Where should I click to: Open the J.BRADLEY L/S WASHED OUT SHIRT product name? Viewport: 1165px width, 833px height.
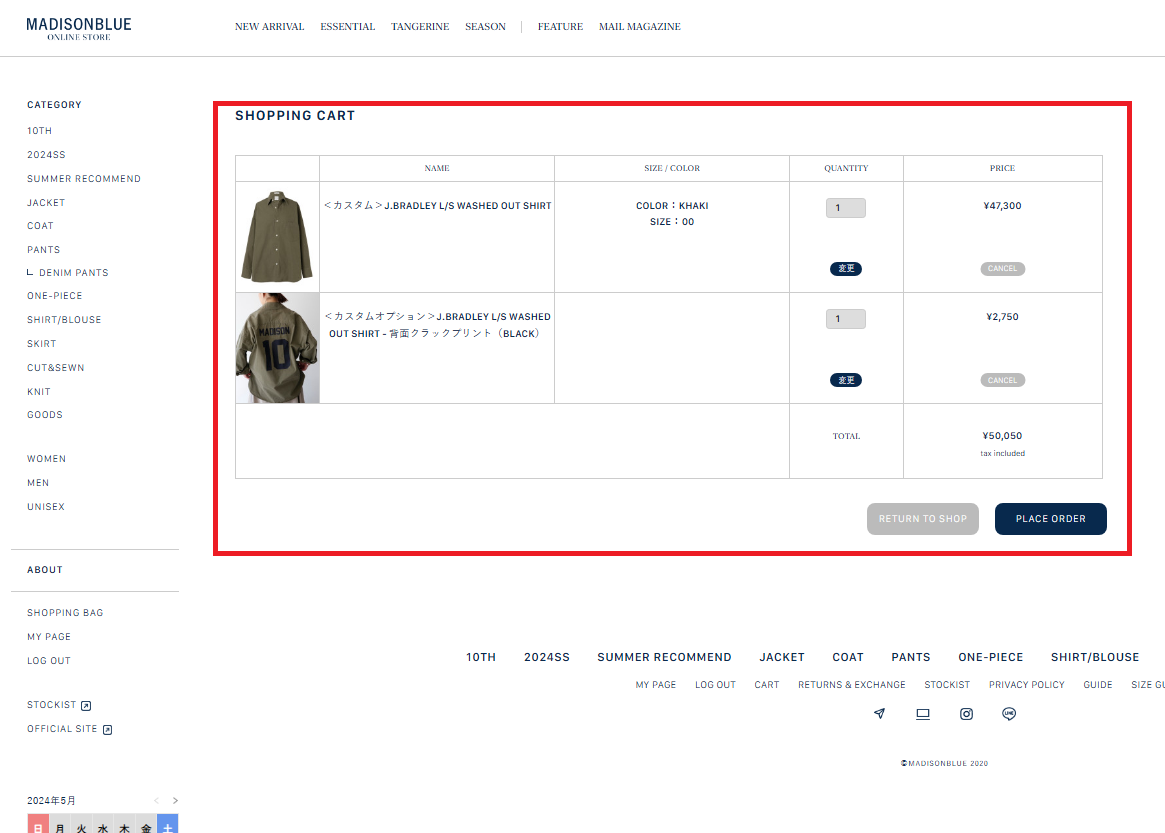(438, 206)
